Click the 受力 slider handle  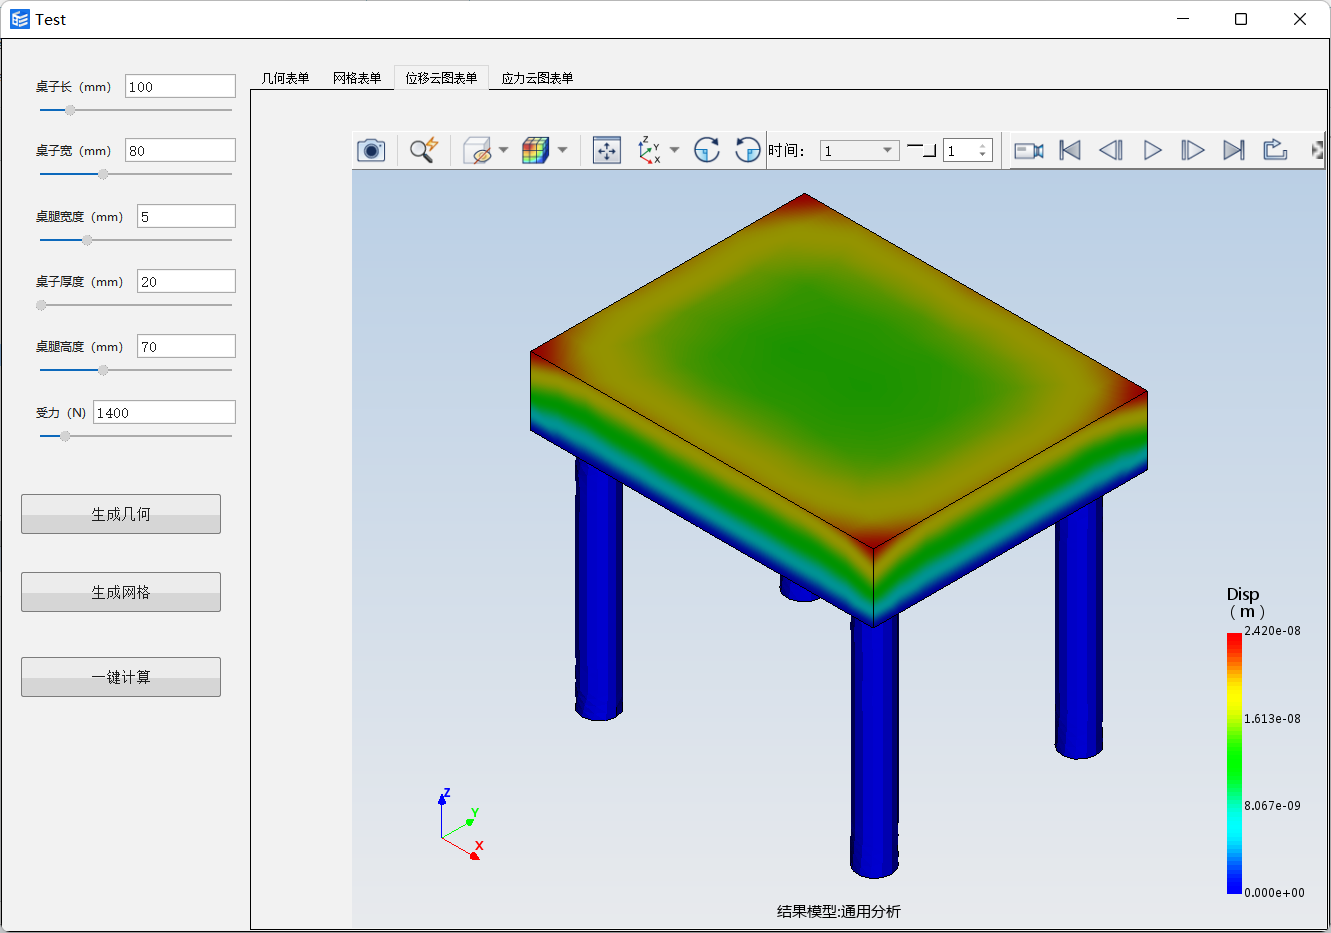pos(65,436)
